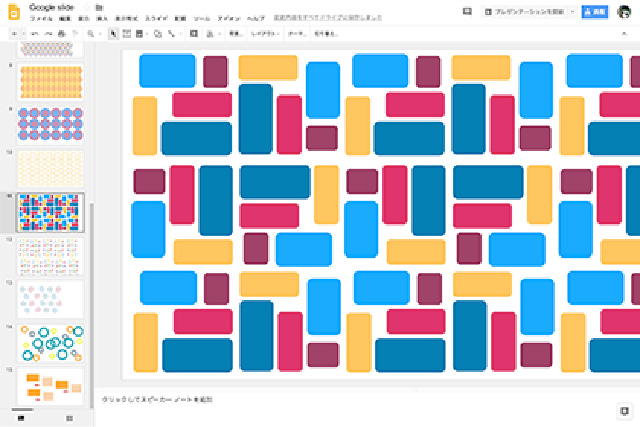Select slide 14 thumbnail with teal rings

pyautogui.click(x=51, y=343)
